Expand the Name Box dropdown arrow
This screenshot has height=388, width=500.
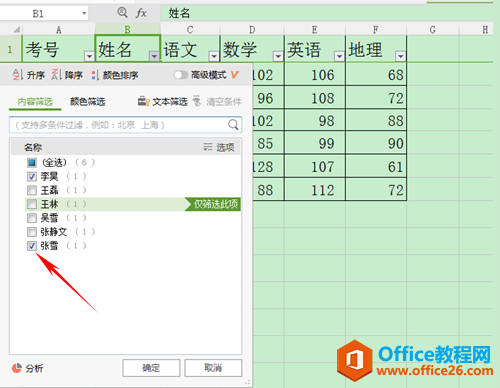84,14
